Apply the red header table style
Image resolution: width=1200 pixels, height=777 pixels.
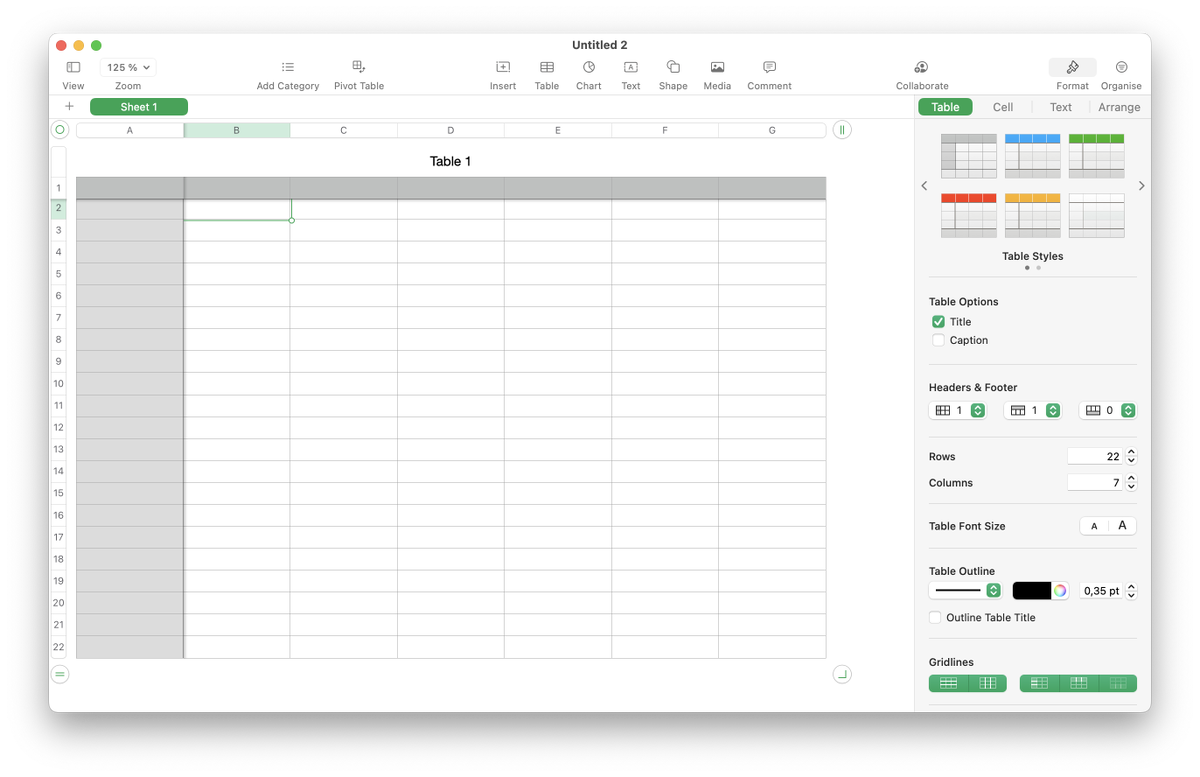(968, 216)
